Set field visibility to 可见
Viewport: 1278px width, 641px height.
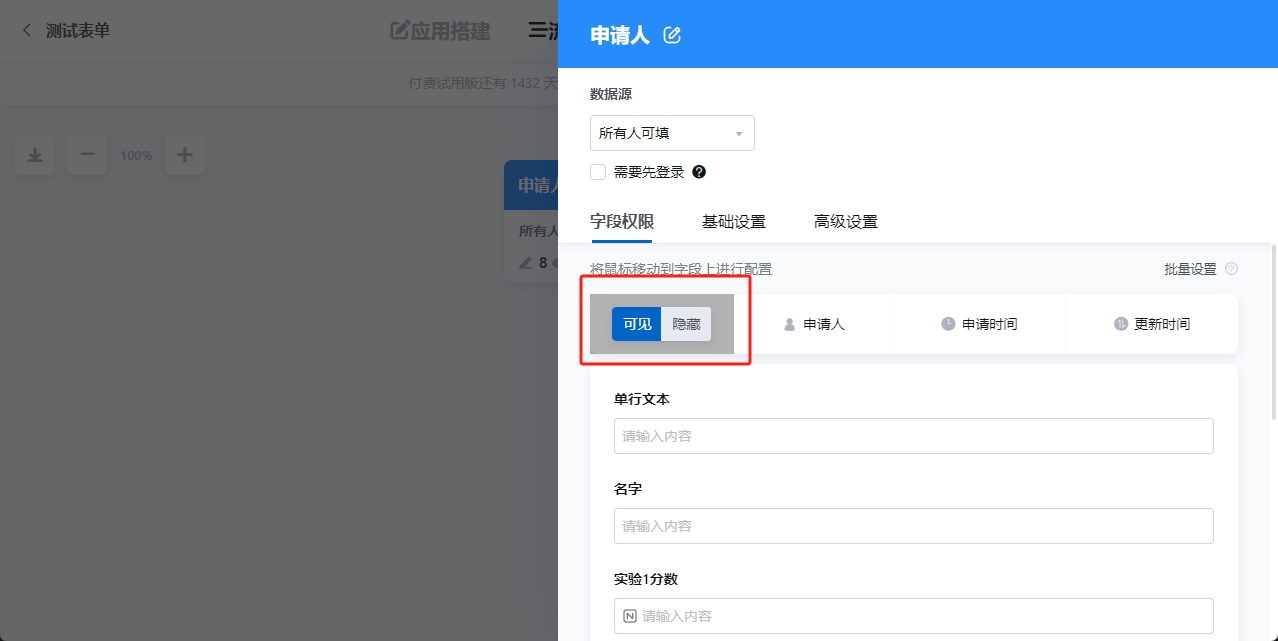pos(635,324)
